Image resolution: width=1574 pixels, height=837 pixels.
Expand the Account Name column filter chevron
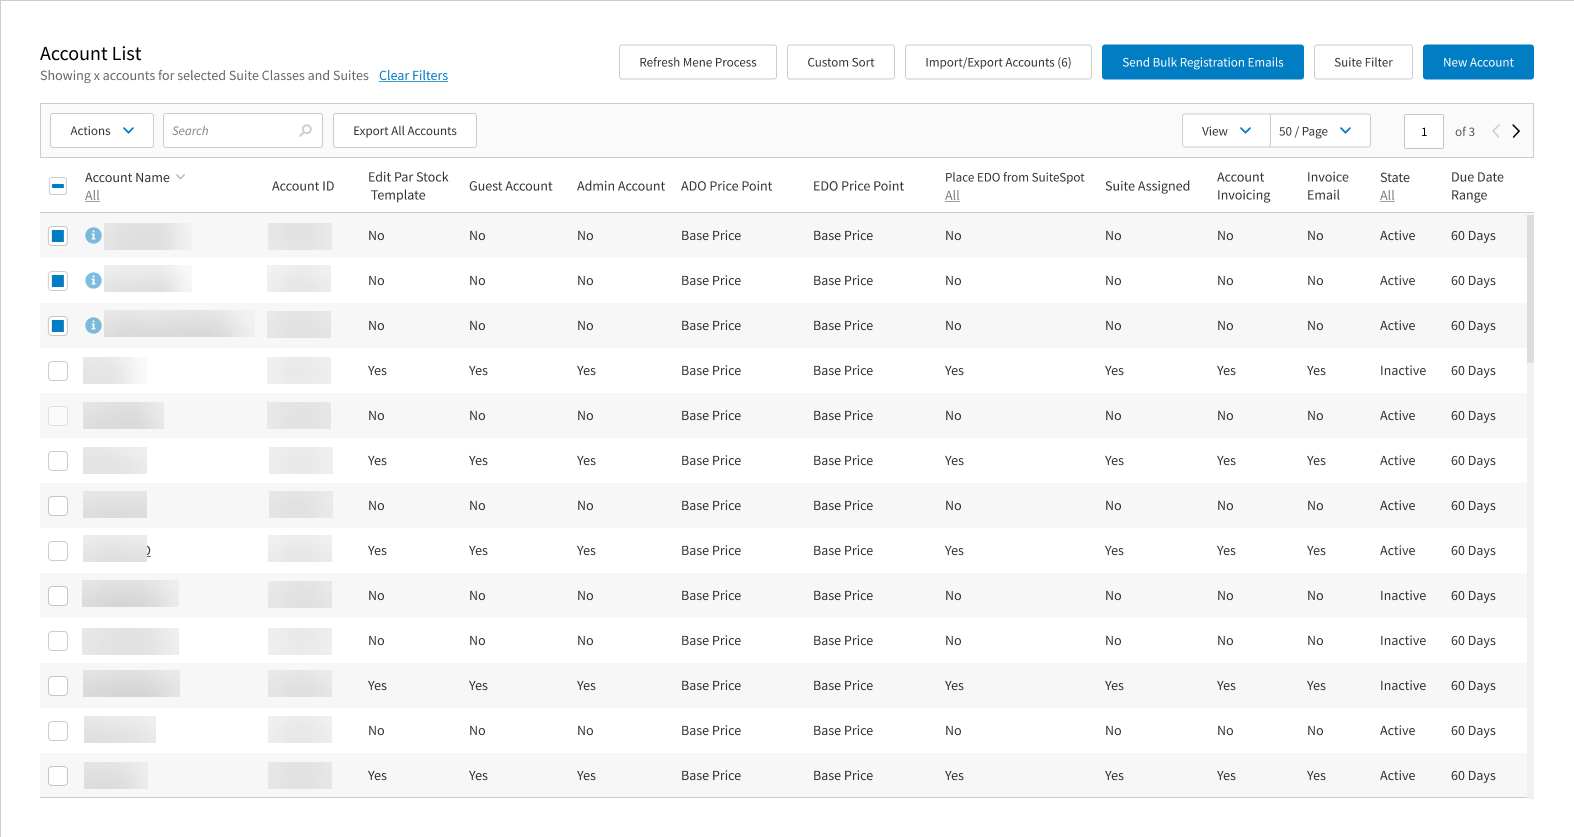tap(181, 177)
